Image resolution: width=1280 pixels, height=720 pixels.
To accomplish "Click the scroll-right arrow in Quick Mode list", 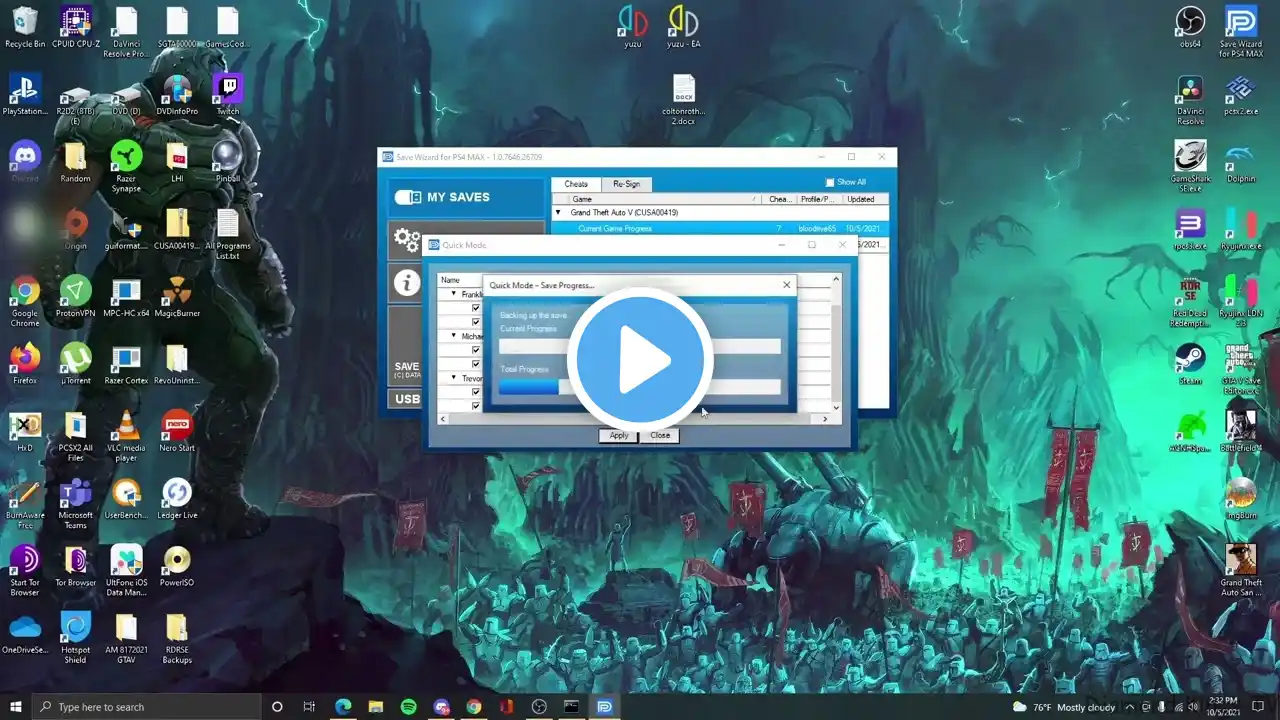I will click(x=825, y=419).
